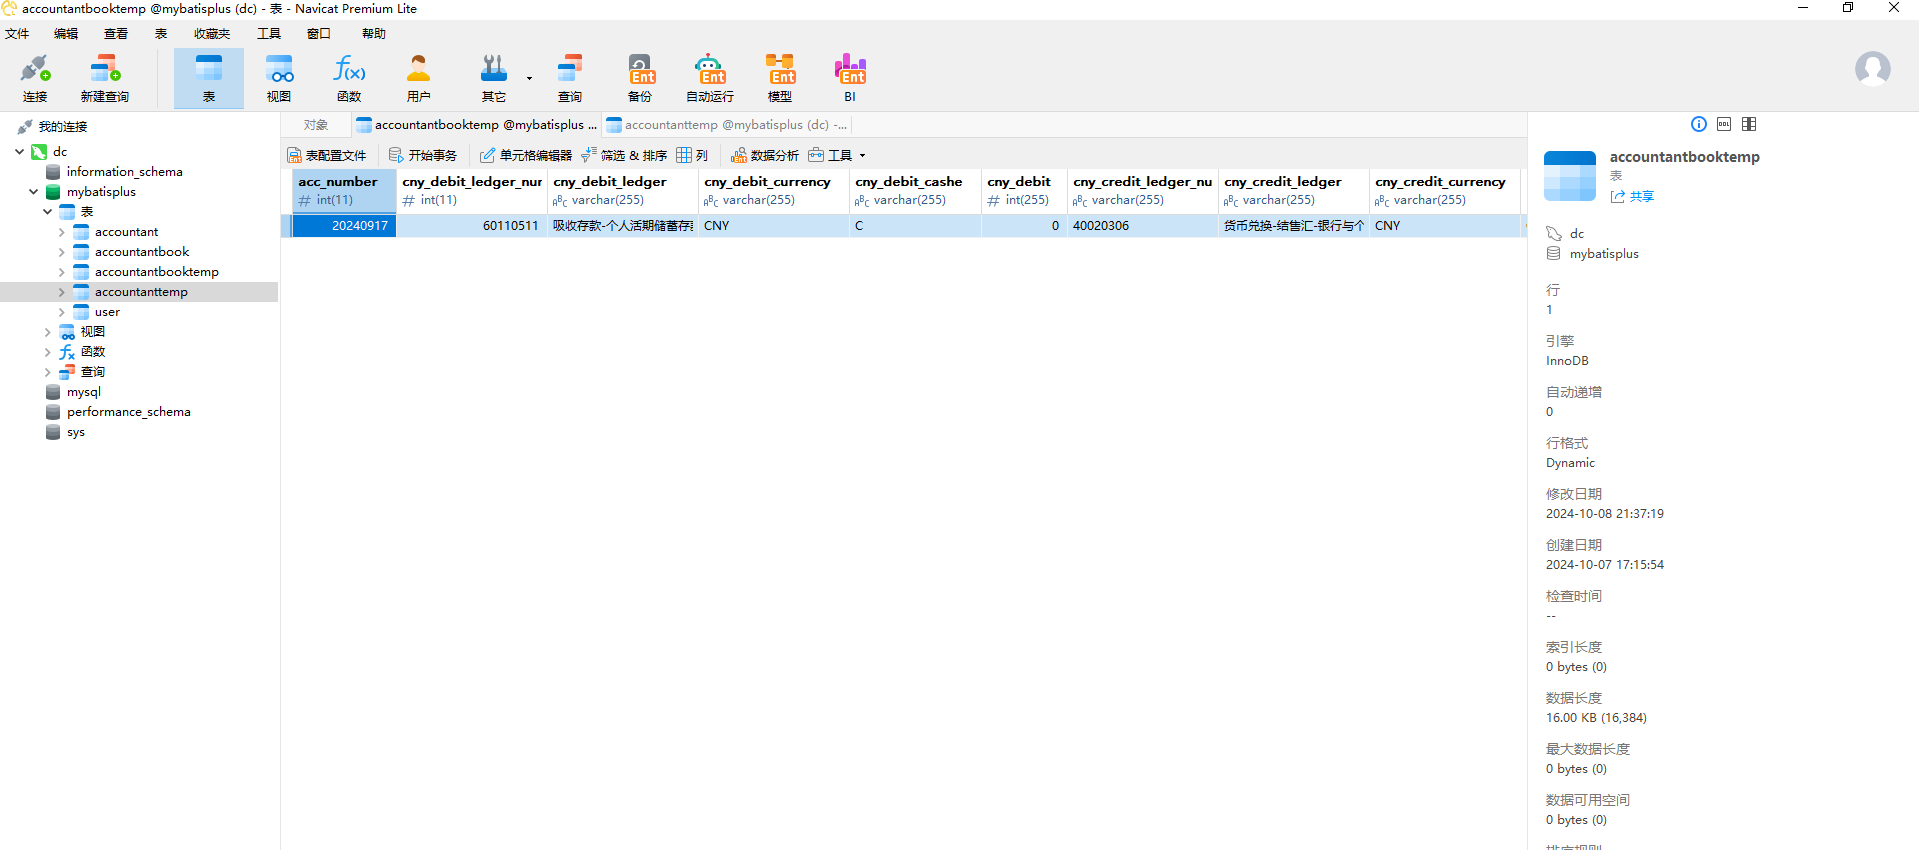Open the 函数 functions toolbar icon
1919x850 pixels.
click(x=349, y=78)
